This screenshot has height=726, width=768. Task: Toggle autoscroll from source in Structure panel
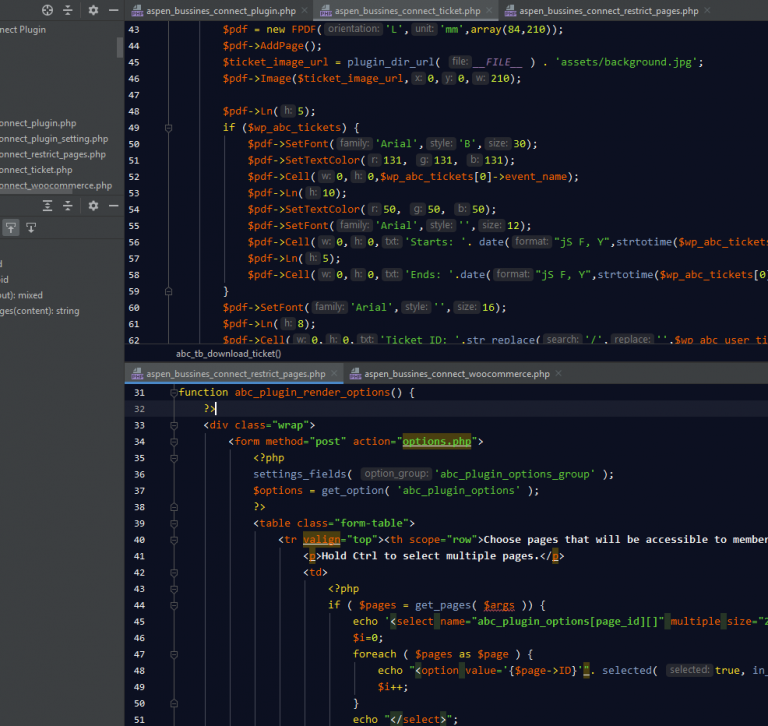point(31,228)
